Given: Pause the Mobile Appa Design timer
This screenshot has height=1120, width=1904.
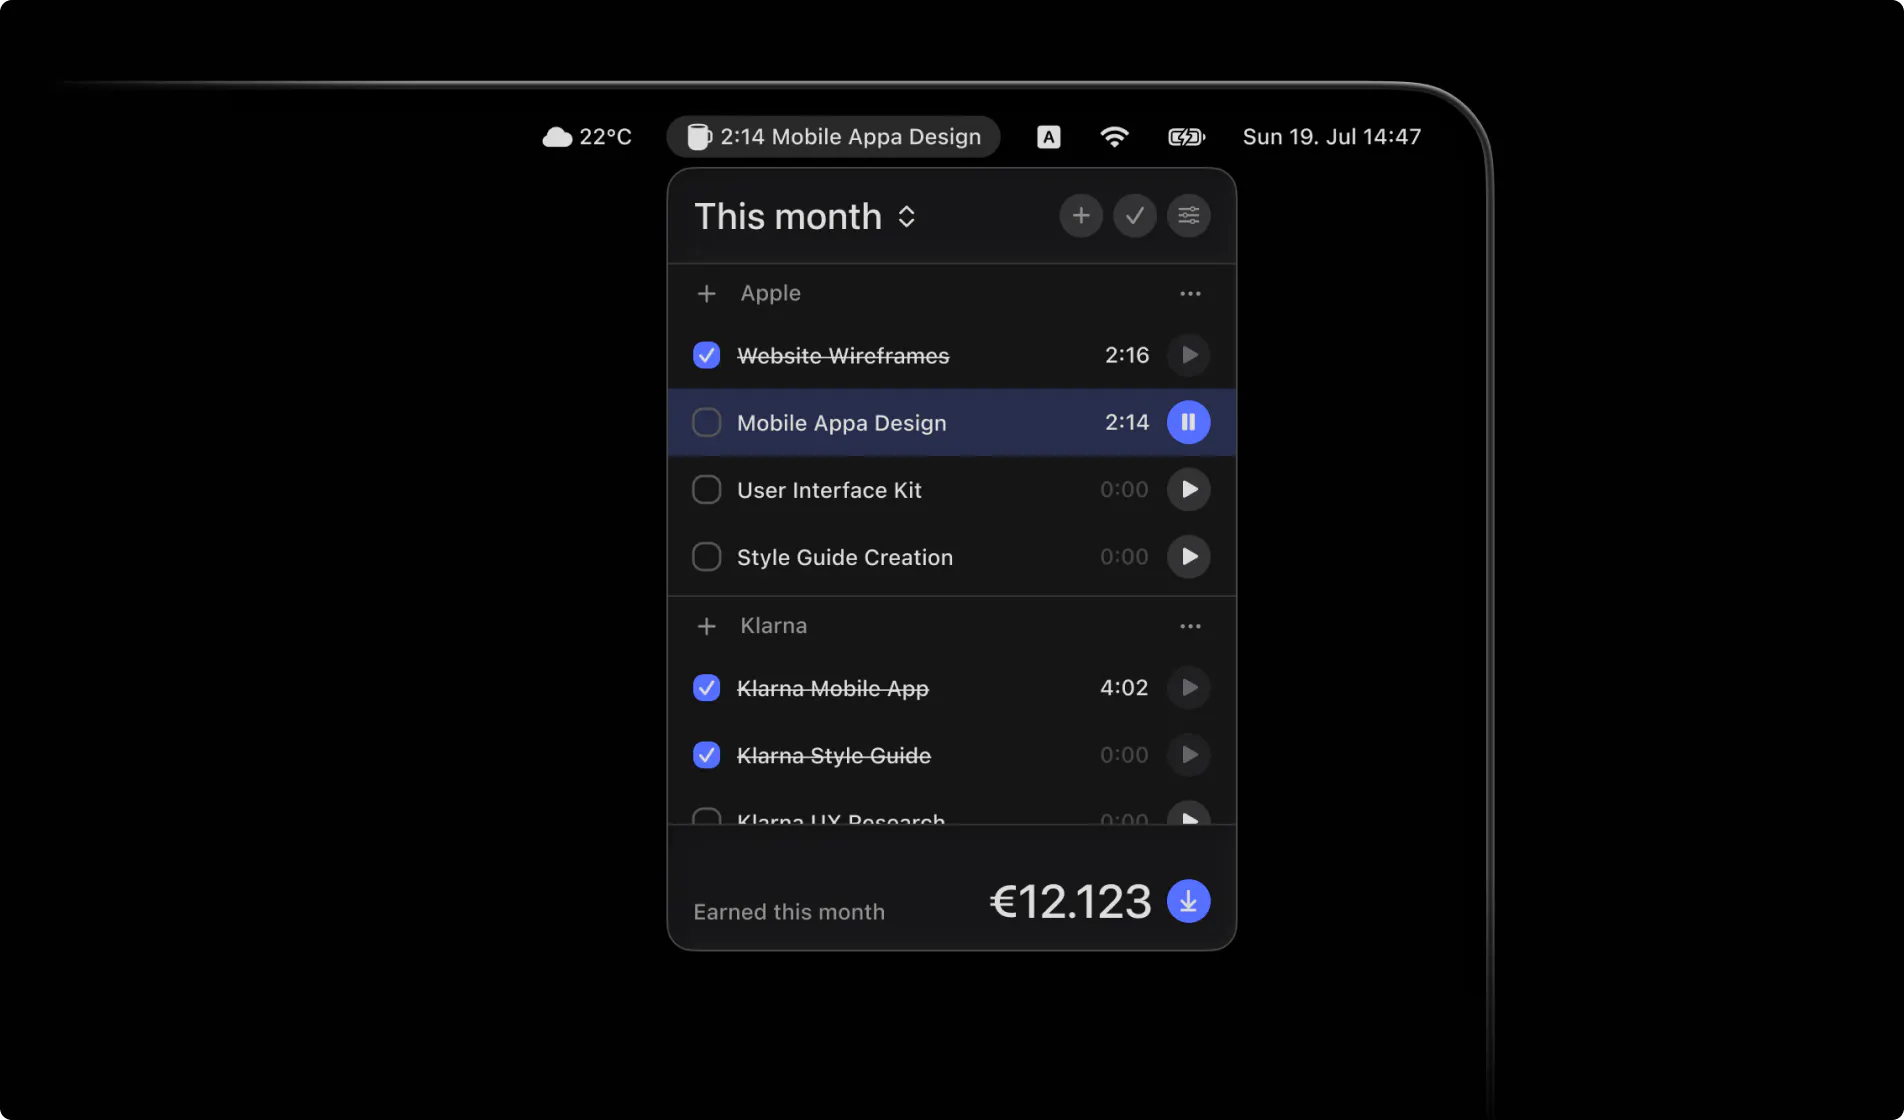Looking at the screenshot, I should click(1189, 422).
